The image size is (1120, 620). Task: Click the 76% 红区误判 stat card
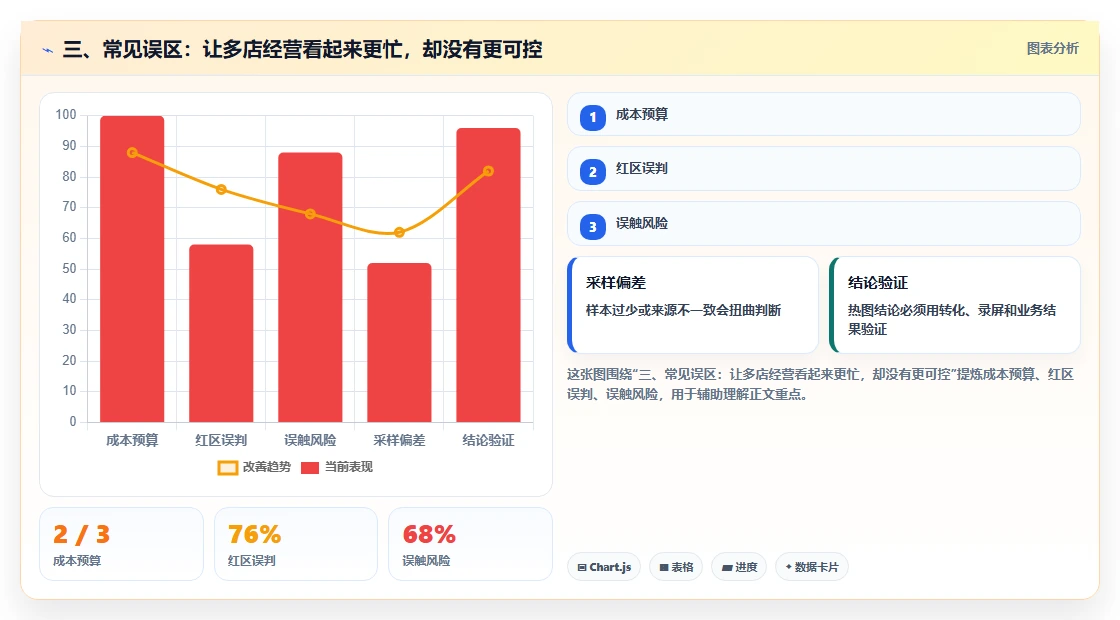[x=296, y=544]
